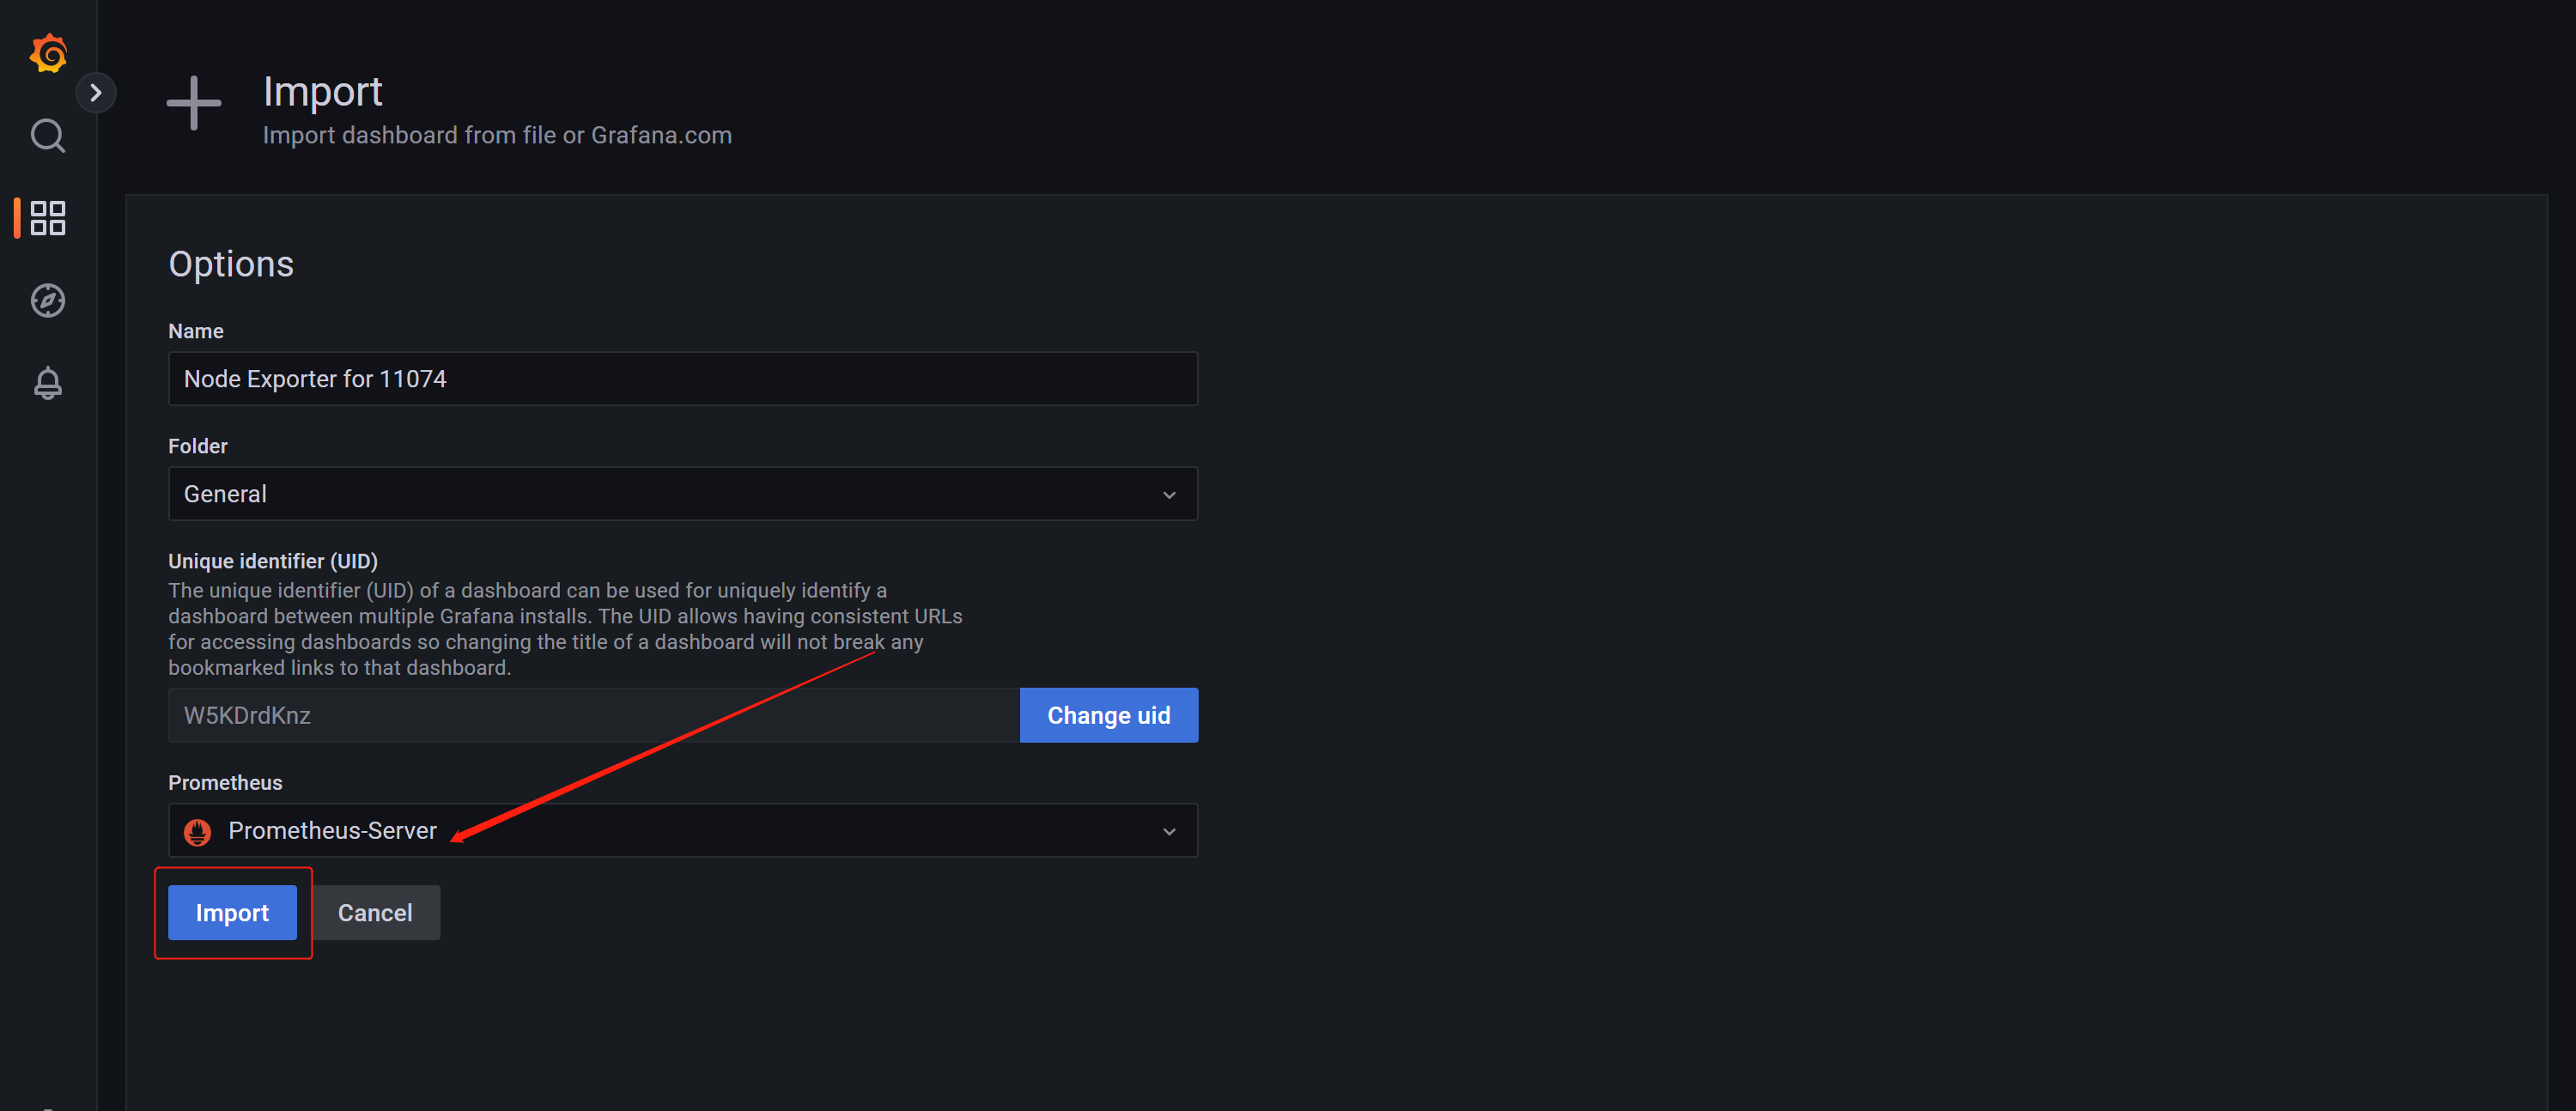Open the Grafana home logo
Screen dimensions: 2576x1111
point(48,53)
